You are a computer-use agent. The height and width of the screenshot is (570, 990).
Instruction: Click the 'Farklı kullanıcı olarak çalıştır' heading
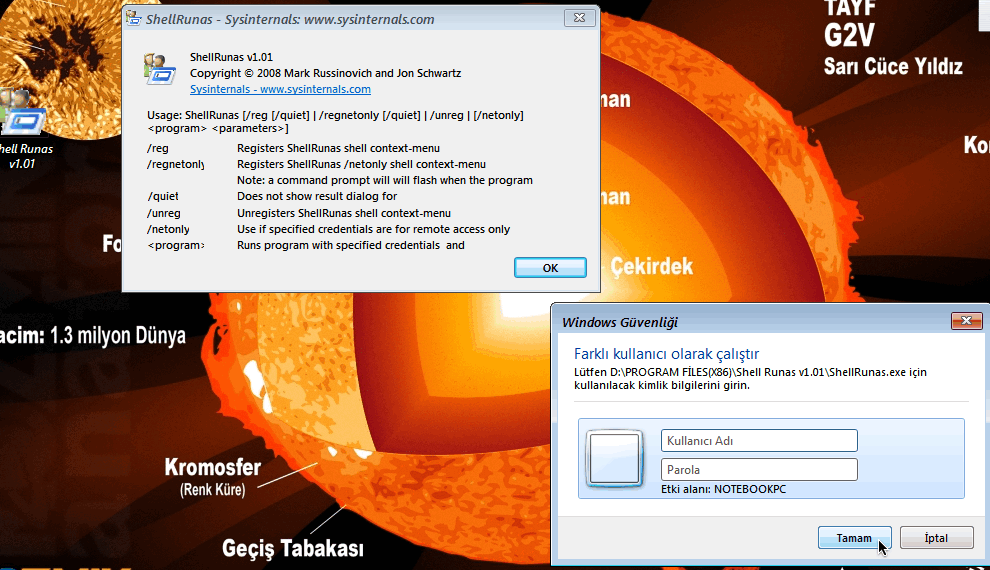click(x=666, y=353)
